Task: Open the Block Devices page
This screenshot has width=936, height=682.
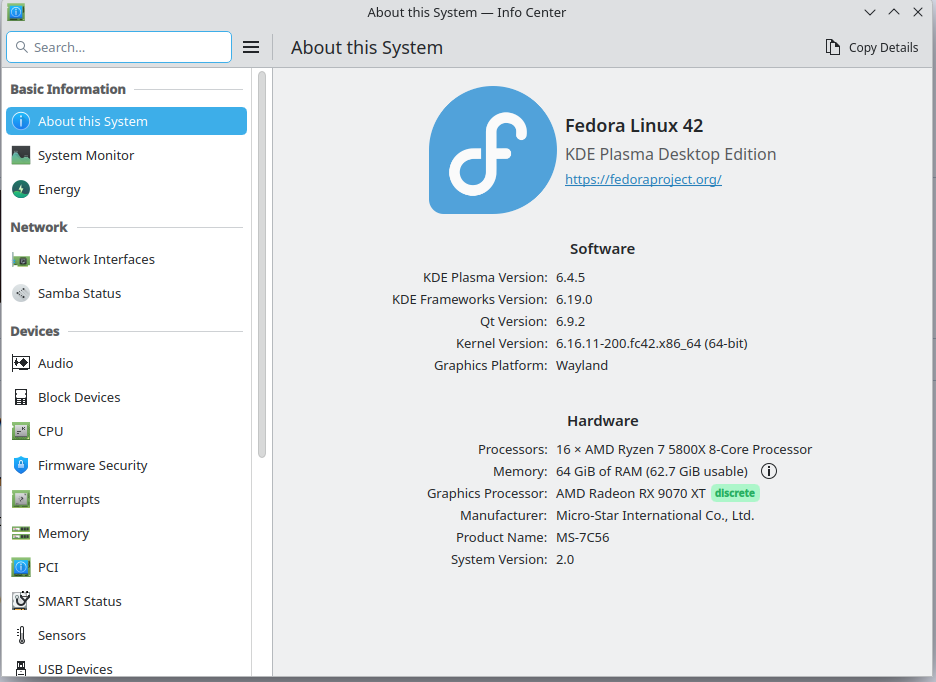Action: tap(127, 397)
